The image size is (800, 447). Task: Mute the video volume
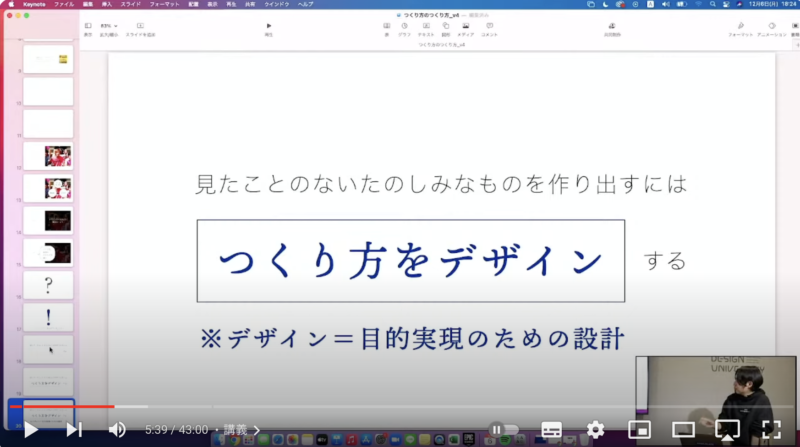117,429
